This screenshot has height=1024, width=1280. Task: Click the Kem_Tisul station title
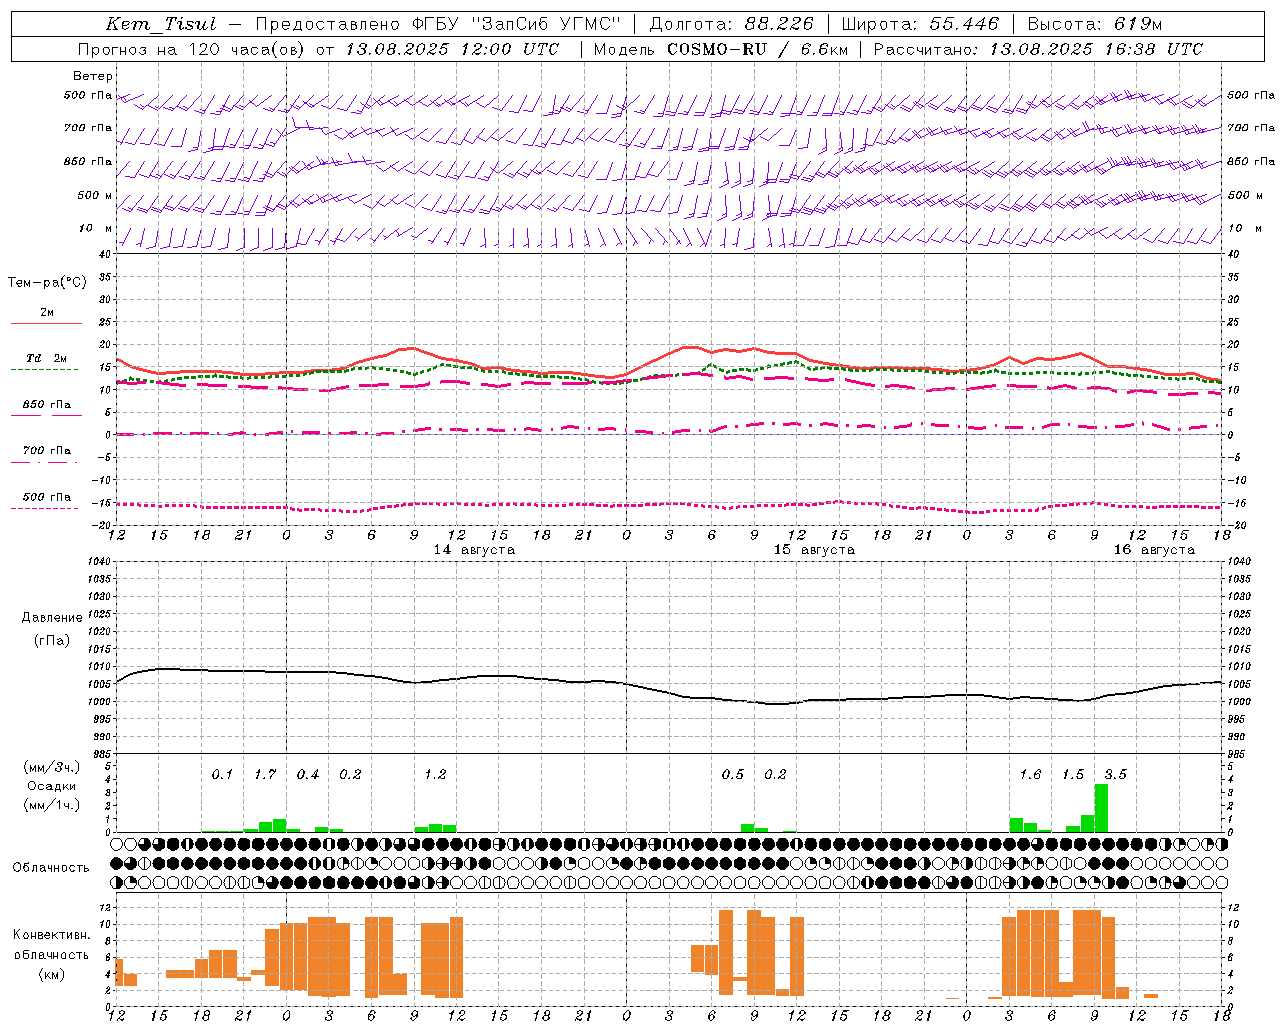click(161, 24)
